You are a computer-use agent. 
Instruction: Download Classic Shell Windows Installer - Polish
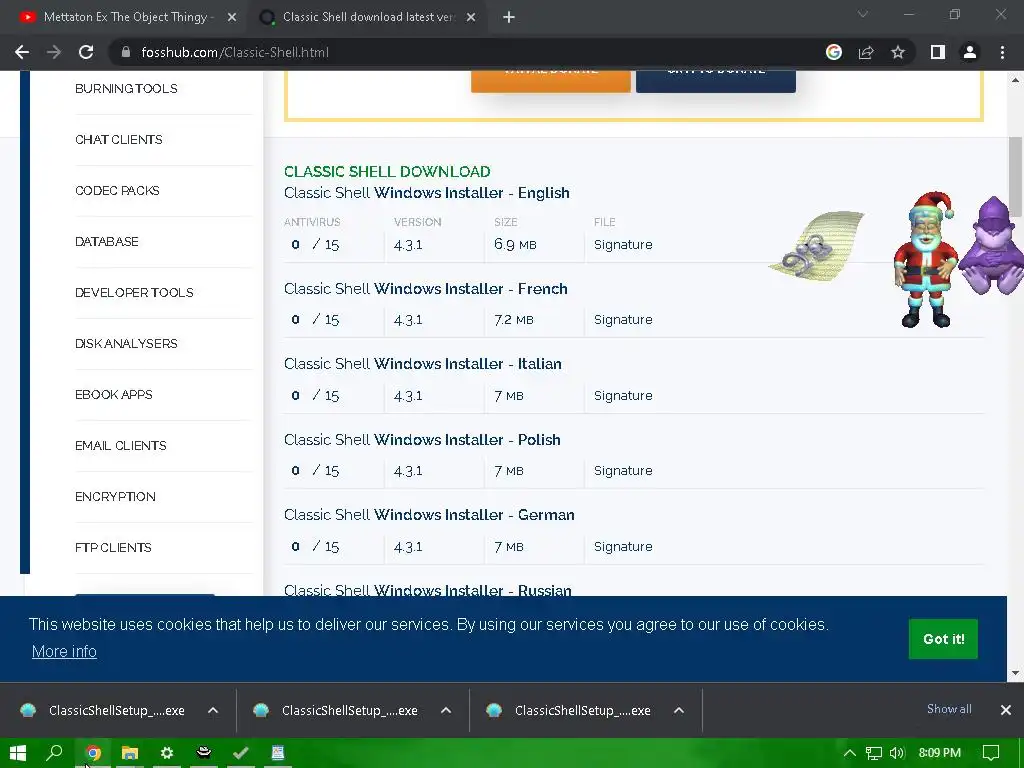(422, 440)
